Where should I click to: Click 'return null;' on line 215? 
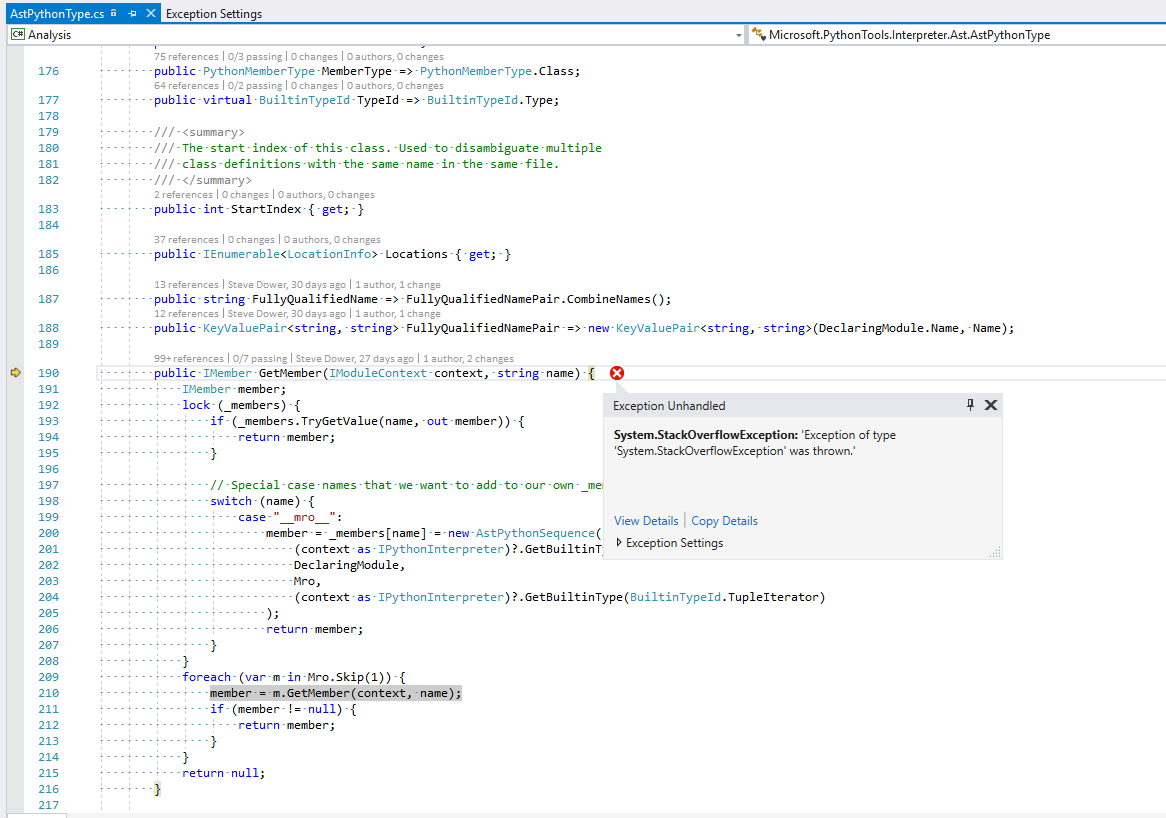pos(223,773)
